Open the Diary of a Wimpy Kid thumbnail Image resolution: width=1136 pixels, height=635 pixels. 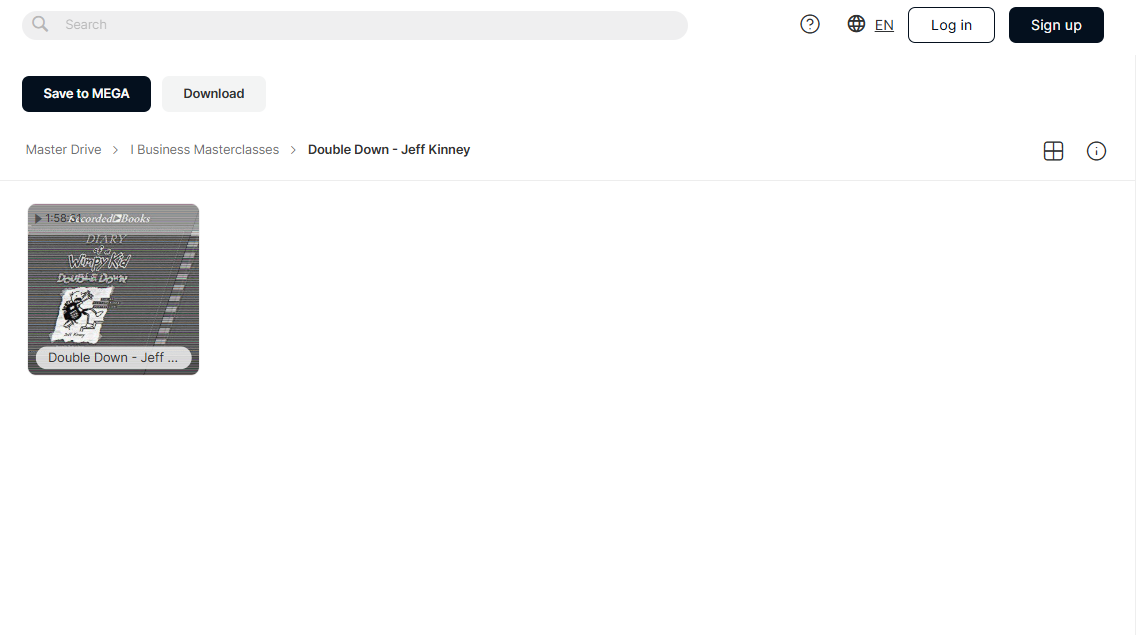(113, 289)
